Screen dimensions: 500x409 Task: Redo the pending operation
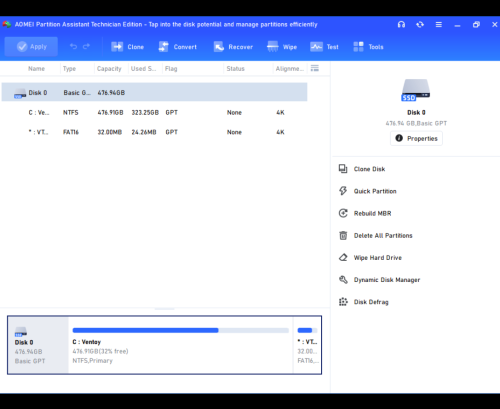click(86, 47)
